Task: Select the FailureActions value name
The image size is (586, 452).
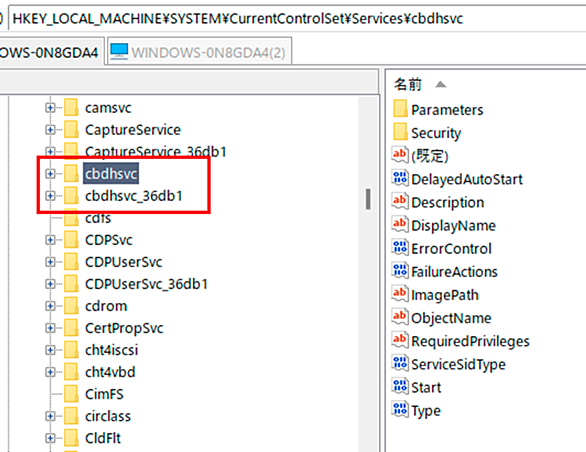Action: [454, 272]
